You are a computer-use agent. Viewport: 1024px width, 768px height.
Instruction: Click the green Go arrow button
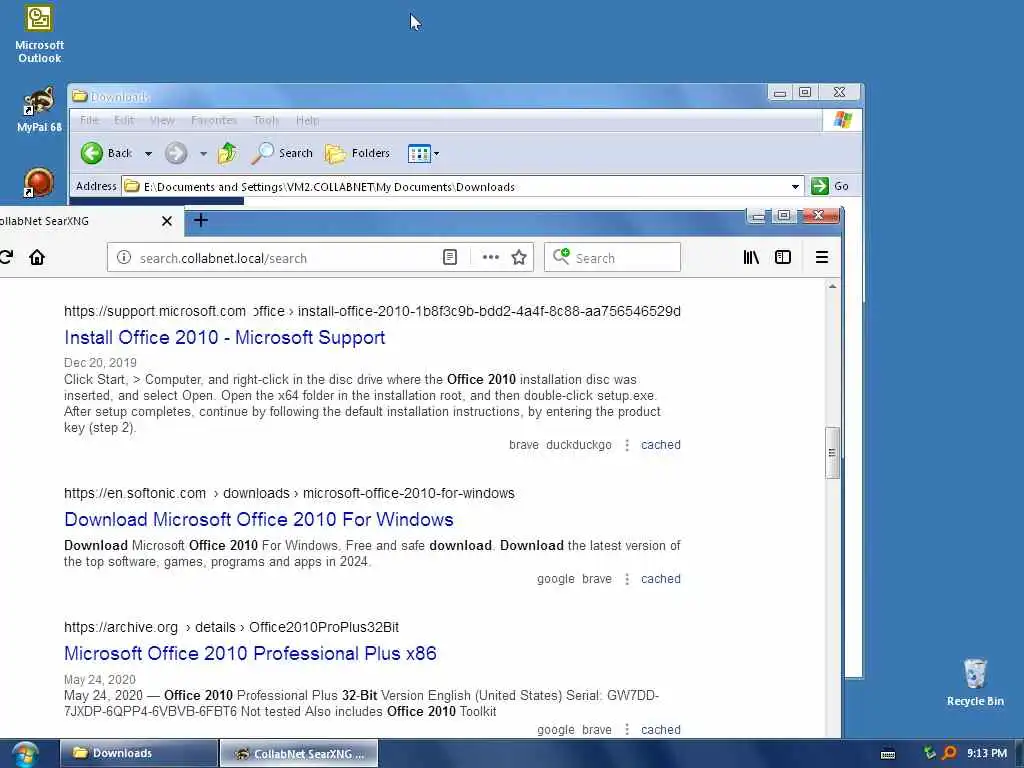[820, 186]
